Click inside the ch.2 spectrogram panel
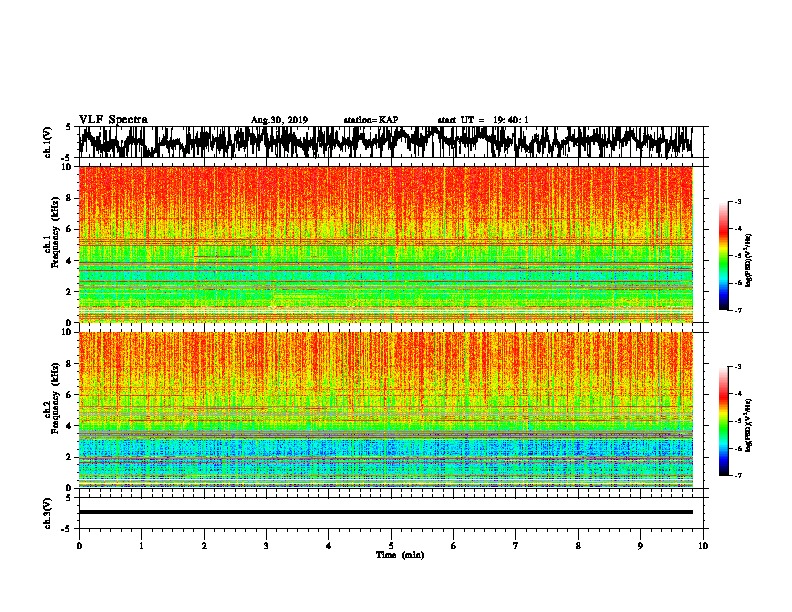This screenshot has height=612, width=792. point(385,410)
